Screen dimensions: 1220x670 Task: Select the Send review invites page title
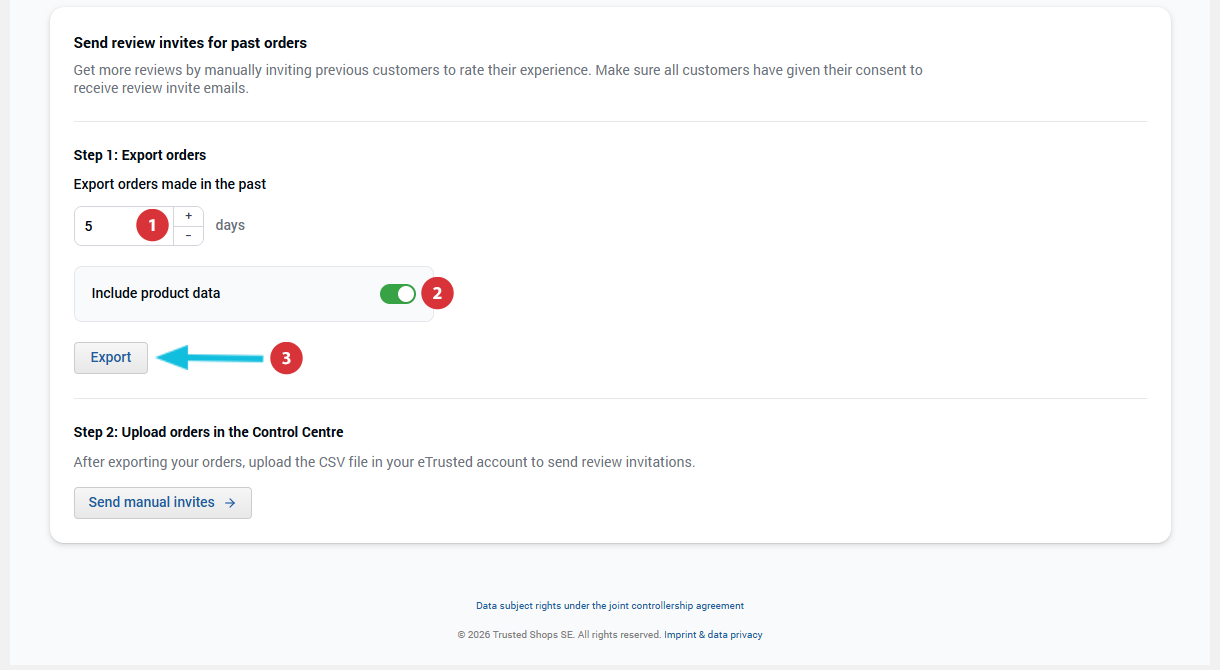click(x=189, y=42)
